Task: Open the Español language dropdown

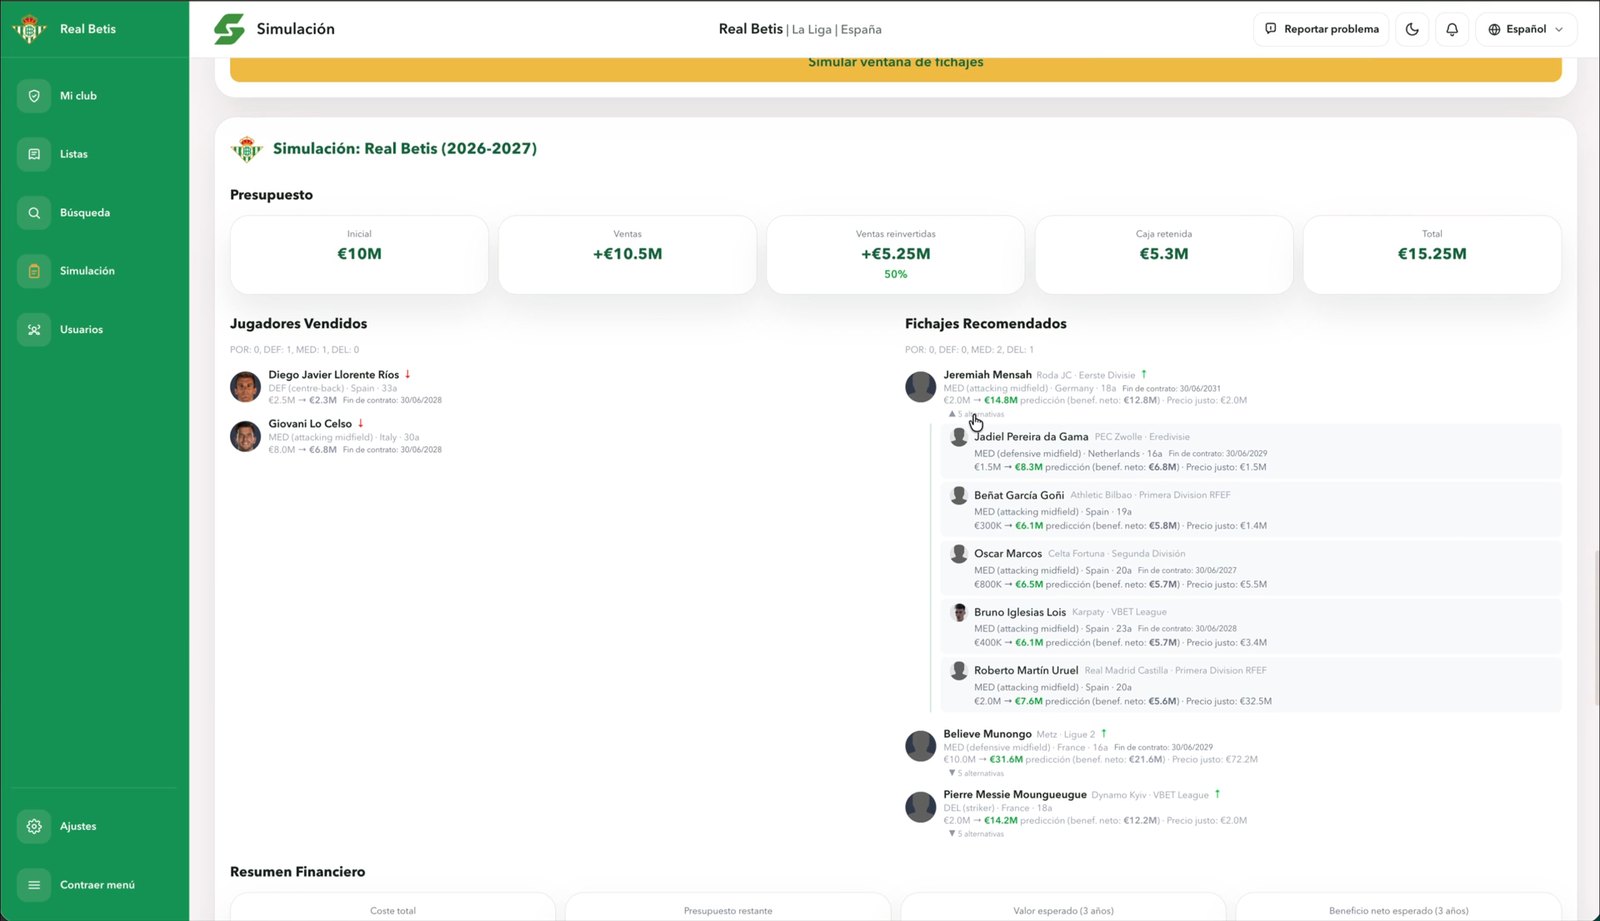Action: 1526,29
